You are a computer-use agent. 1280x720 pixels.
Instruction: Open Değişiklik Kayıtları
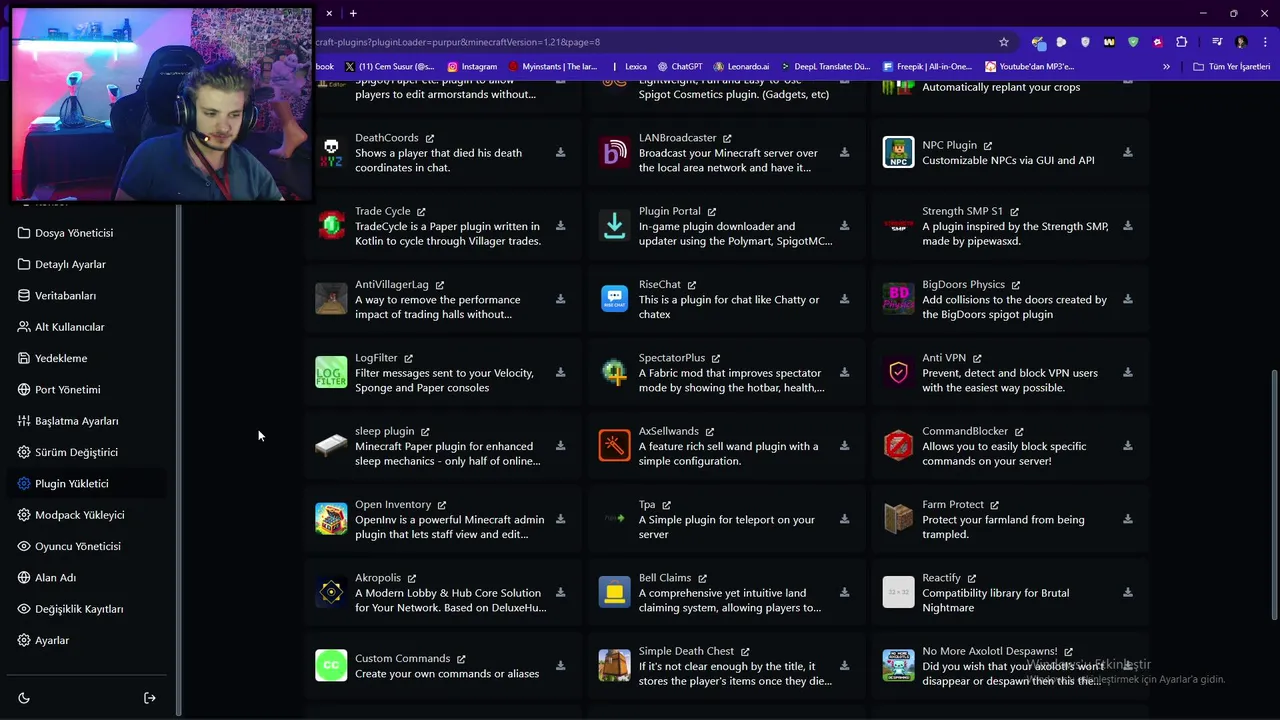(87, 609)
